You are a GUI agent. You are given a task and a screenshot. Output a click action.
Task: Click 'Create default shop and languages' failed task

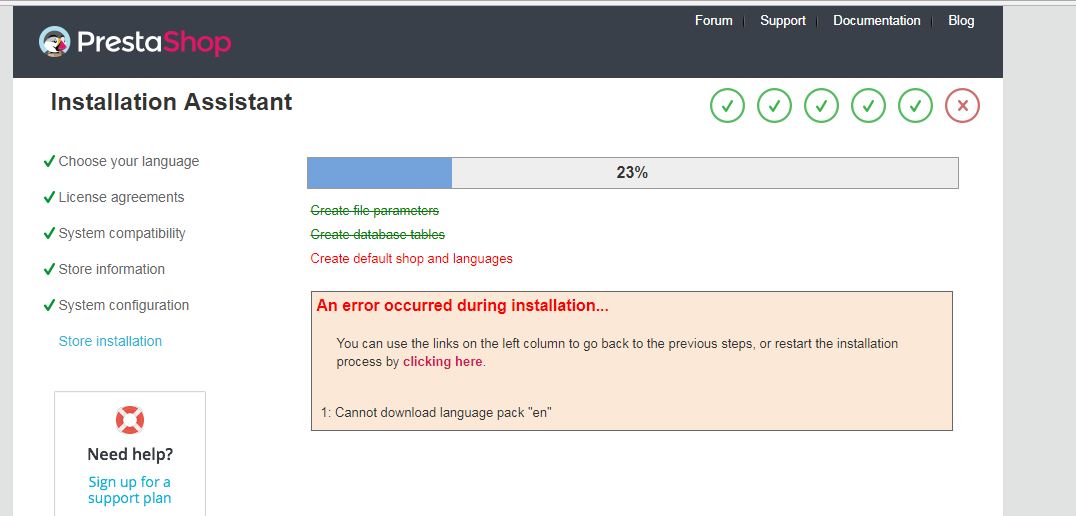pos(412,259)
